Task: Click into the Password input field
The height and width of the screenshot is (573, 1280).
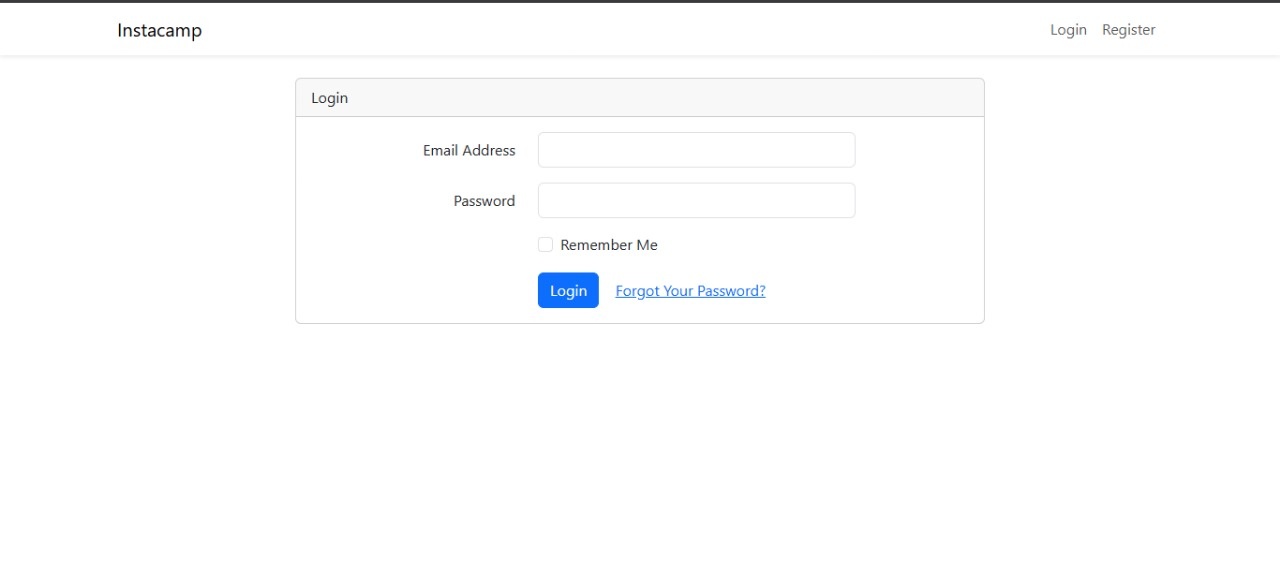Action: pyautogui.click(x=696, y=200)
